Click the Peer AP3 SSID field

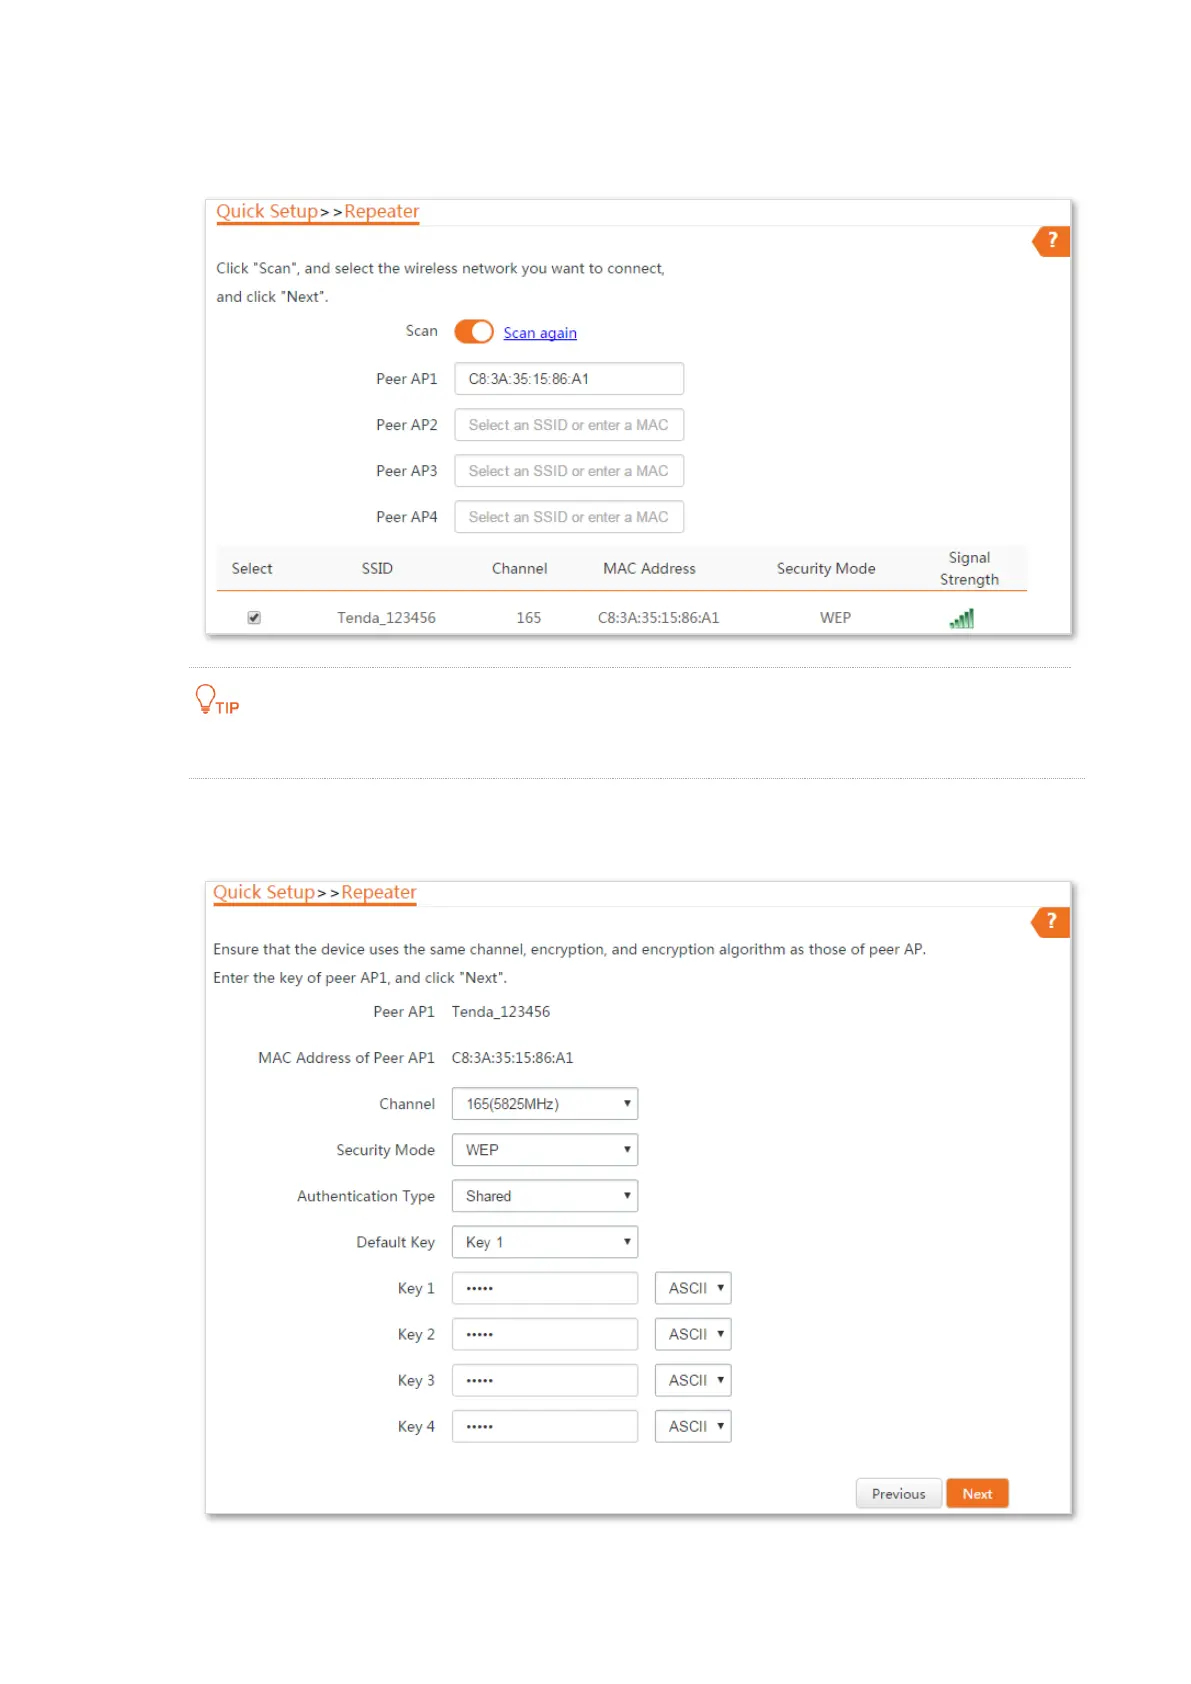(569, 471)
